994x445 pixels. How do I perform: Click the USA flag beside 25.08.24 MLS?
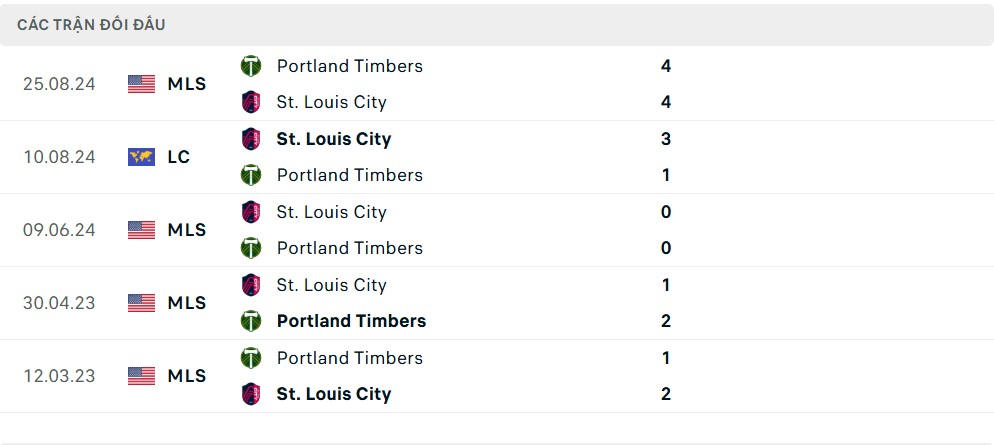(141, 84)
